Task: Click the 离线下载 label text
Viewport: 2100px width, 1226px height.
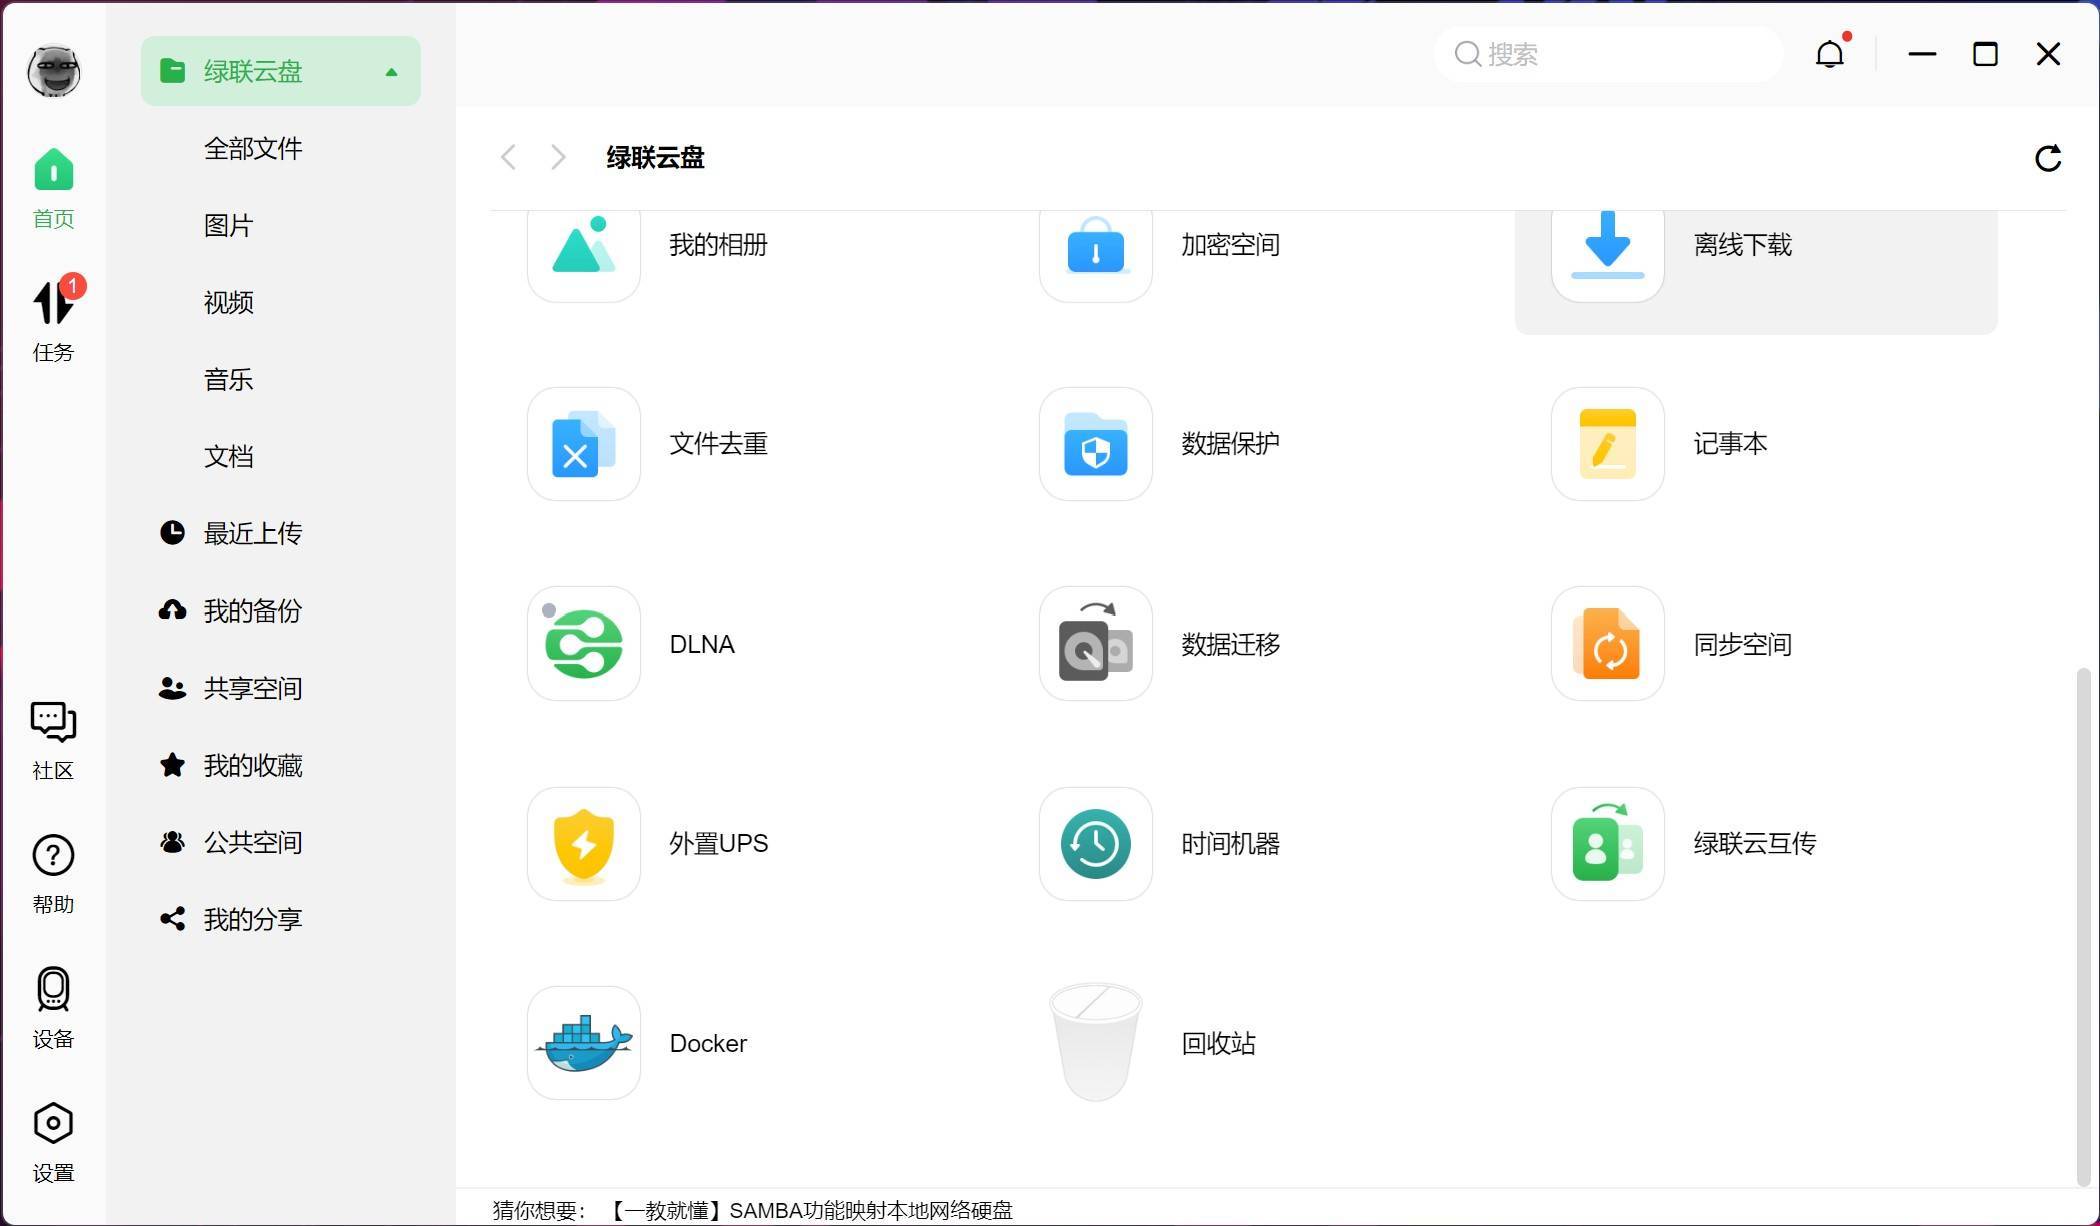Action: click(x=1742, y=245)
